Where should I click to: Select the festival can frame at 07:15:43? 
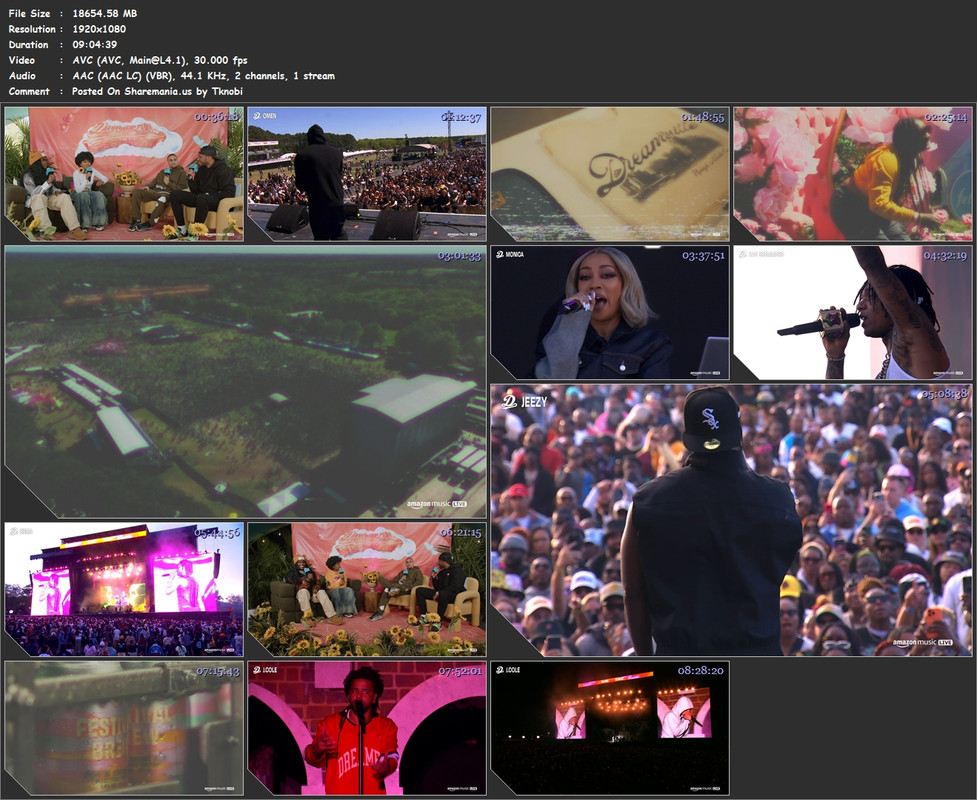124,728
